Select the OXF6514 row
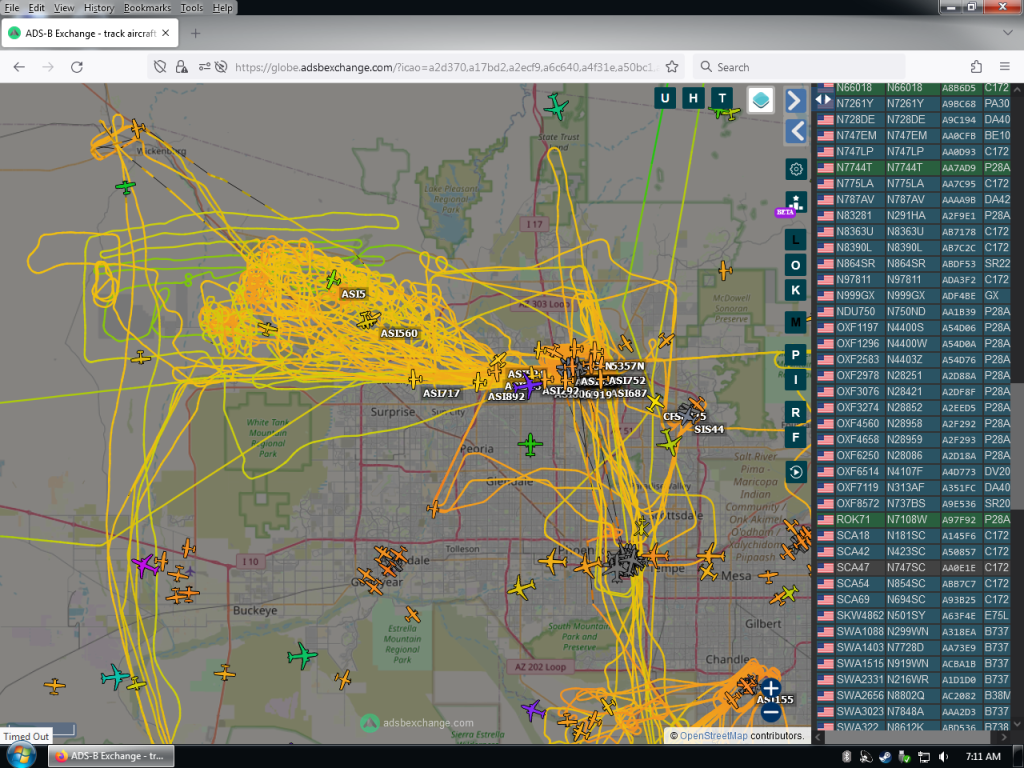Screen dimensions: 1024x768 [x=913, y=472]
